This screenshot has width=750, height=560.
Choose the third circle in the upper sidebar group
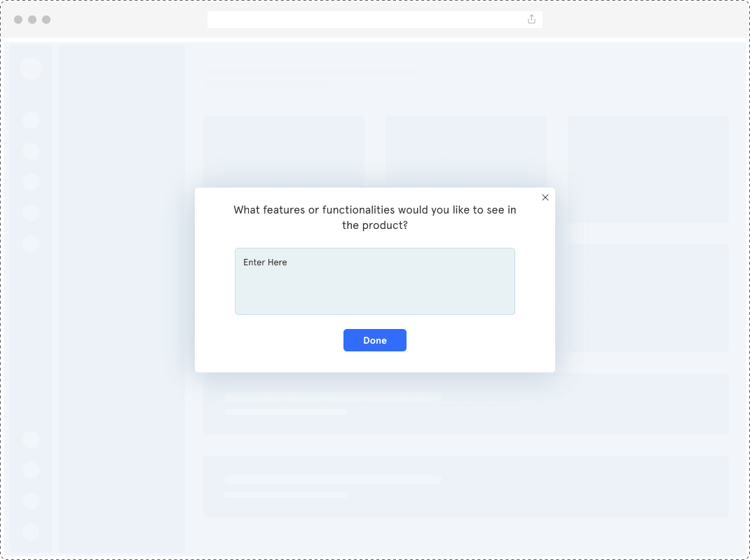(31, 182)
